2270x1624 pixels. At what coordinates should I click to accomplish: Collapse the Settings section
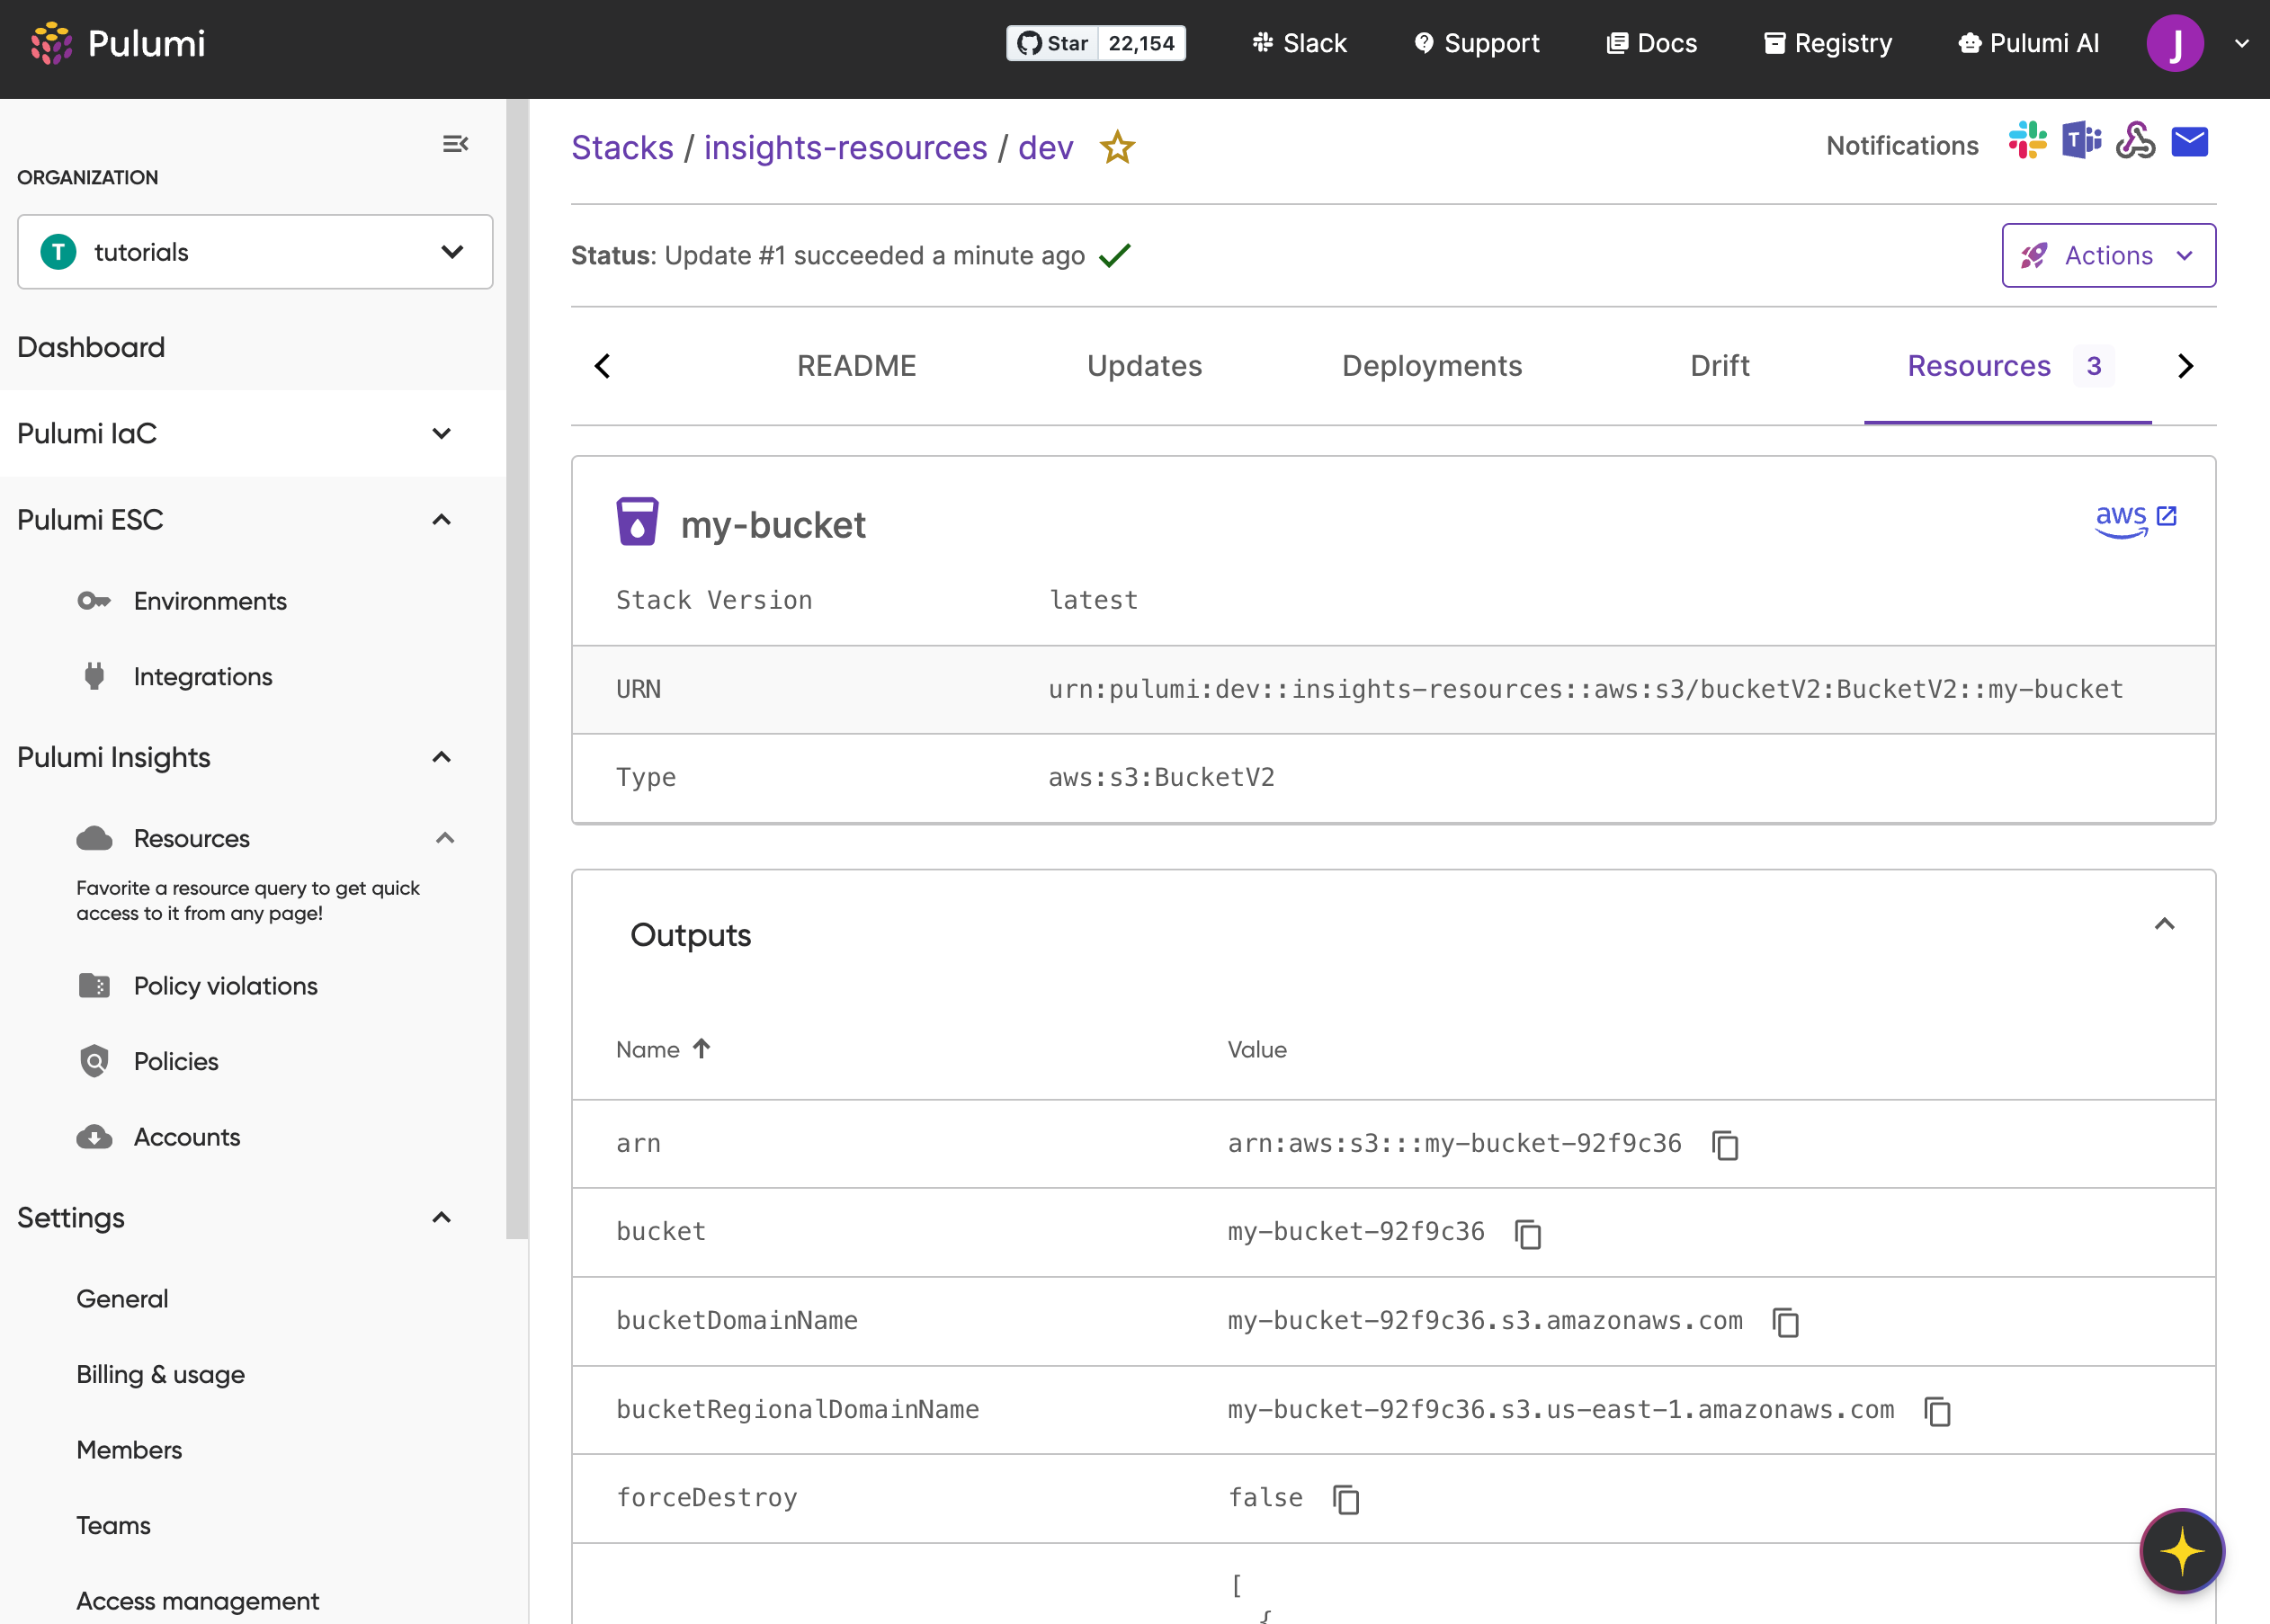coord(441,1217)
